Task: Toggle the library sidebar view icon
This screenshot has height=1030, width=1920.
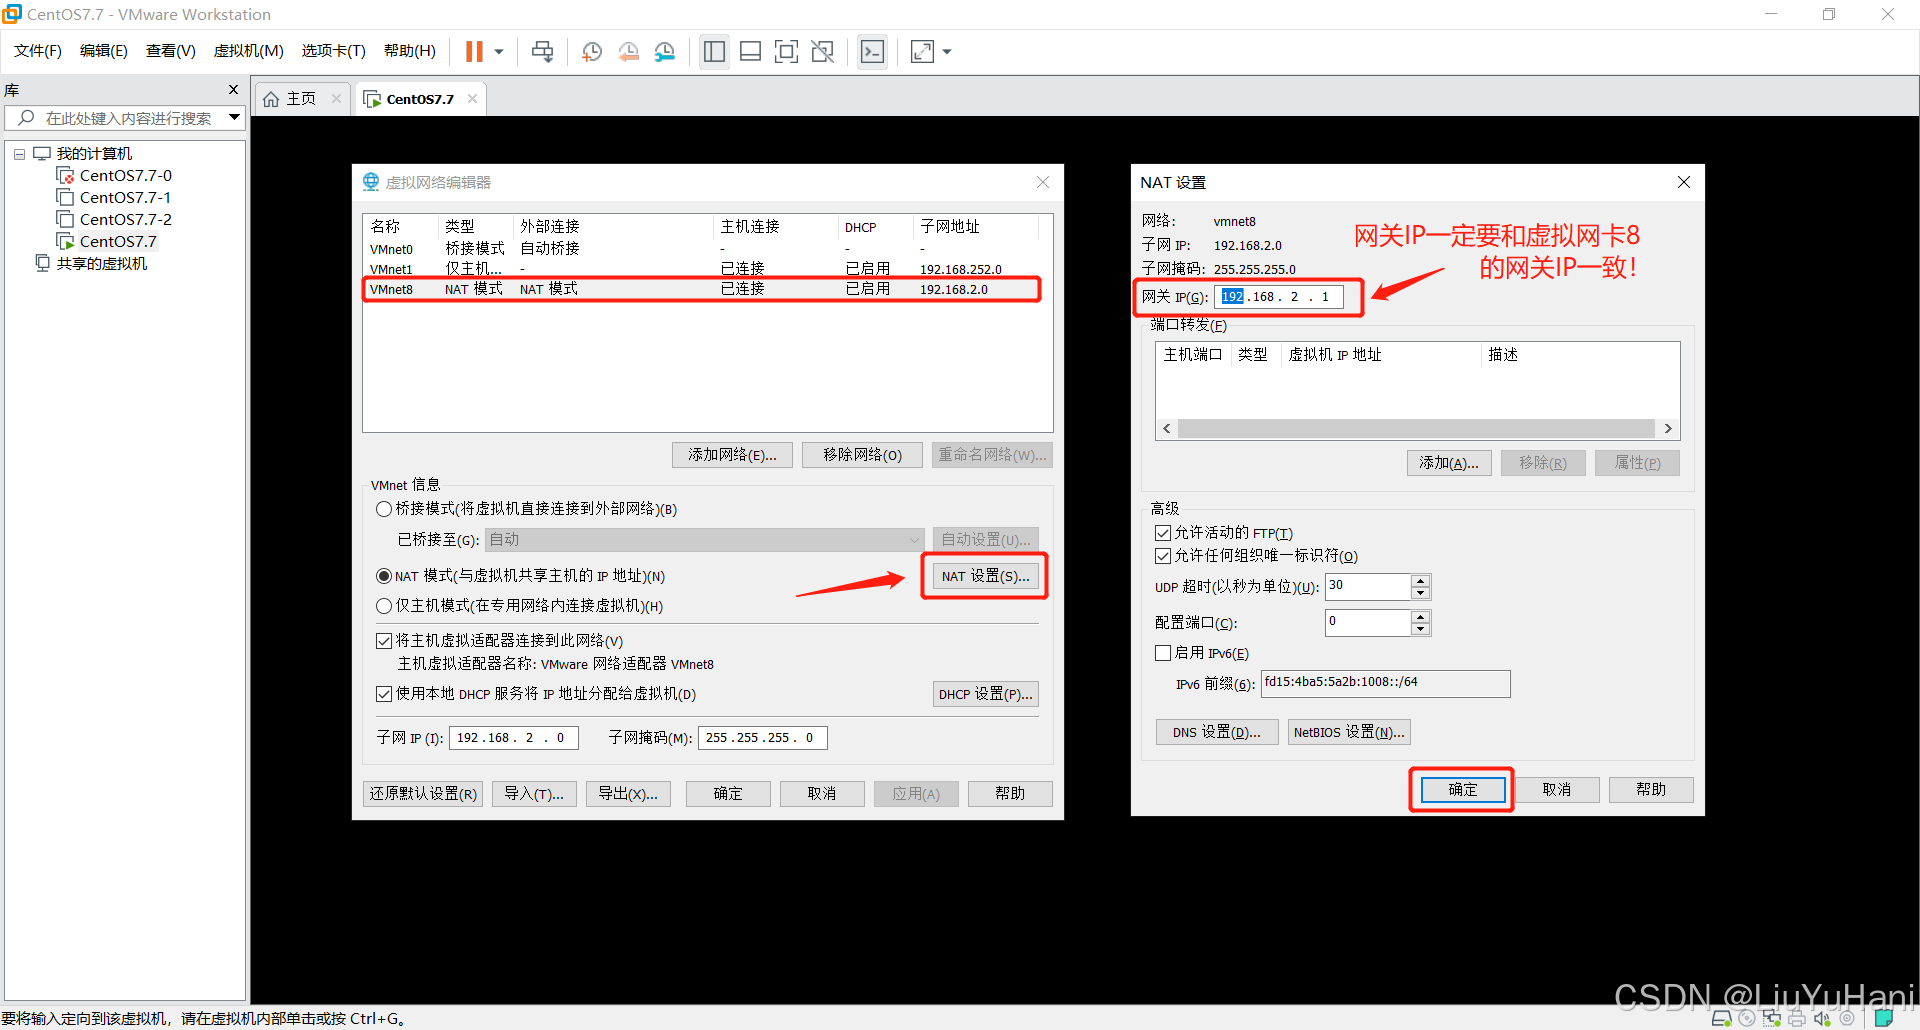Action: (x=714, y=52)
